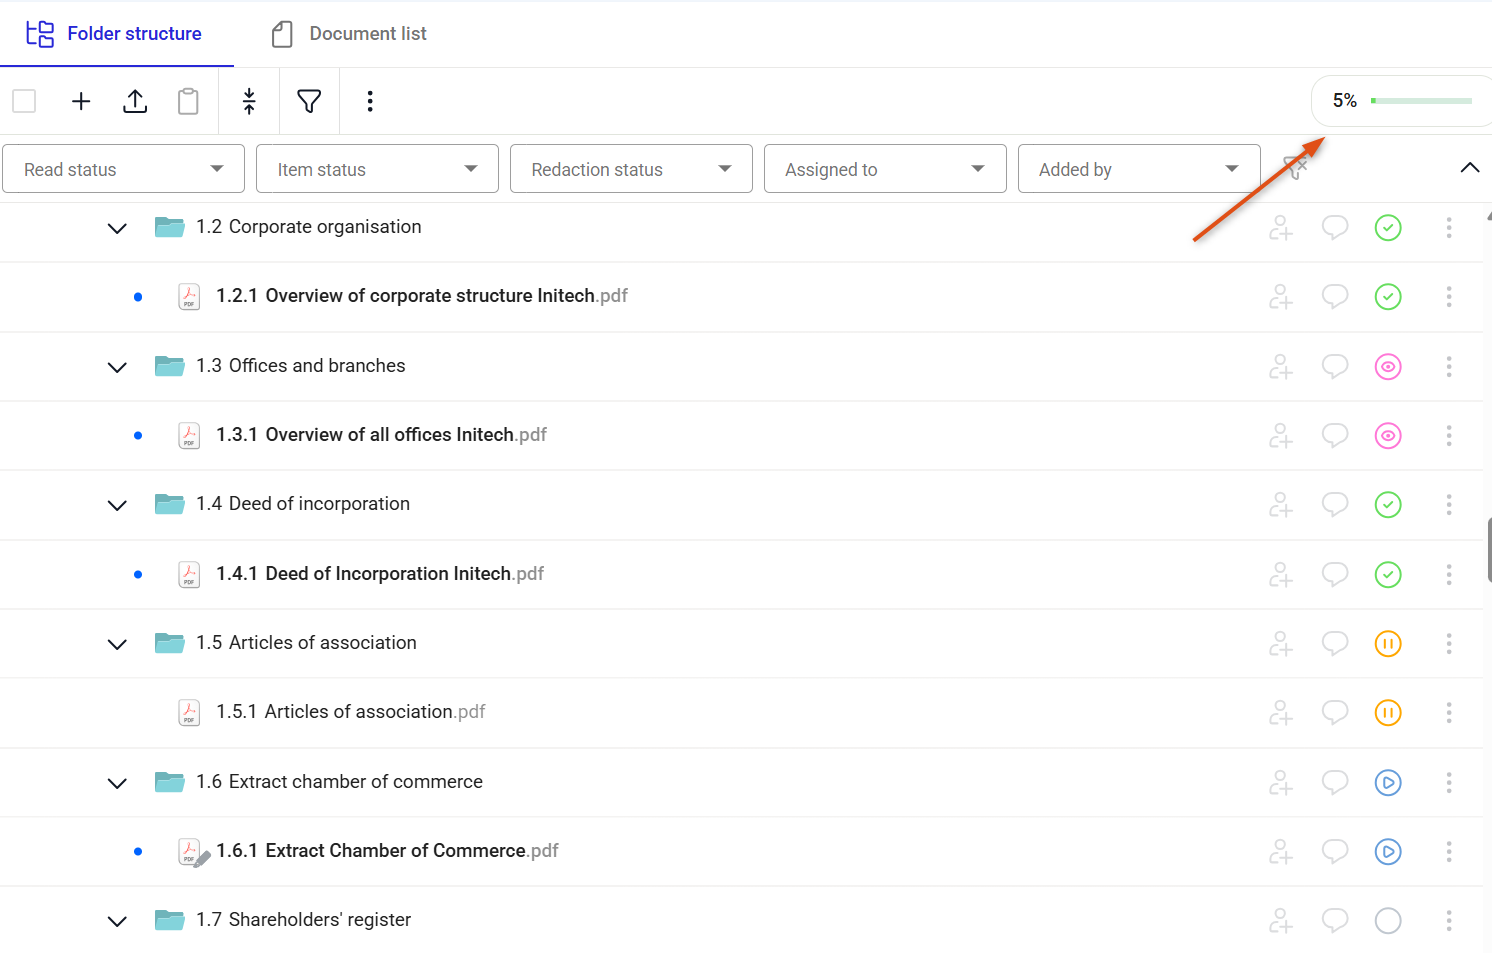Click the clipboard paste icon
The image size is (1492, 953).
tap(188, 101)
